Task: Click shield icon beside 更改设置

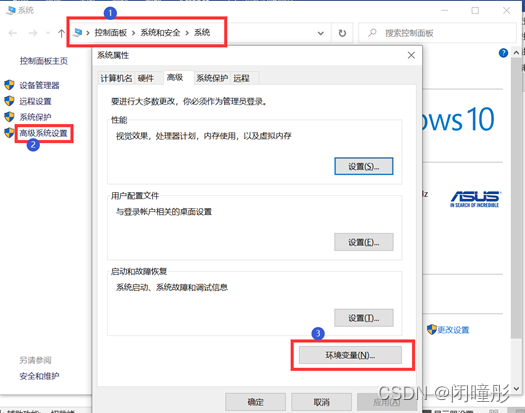Action: click(432, 329)
